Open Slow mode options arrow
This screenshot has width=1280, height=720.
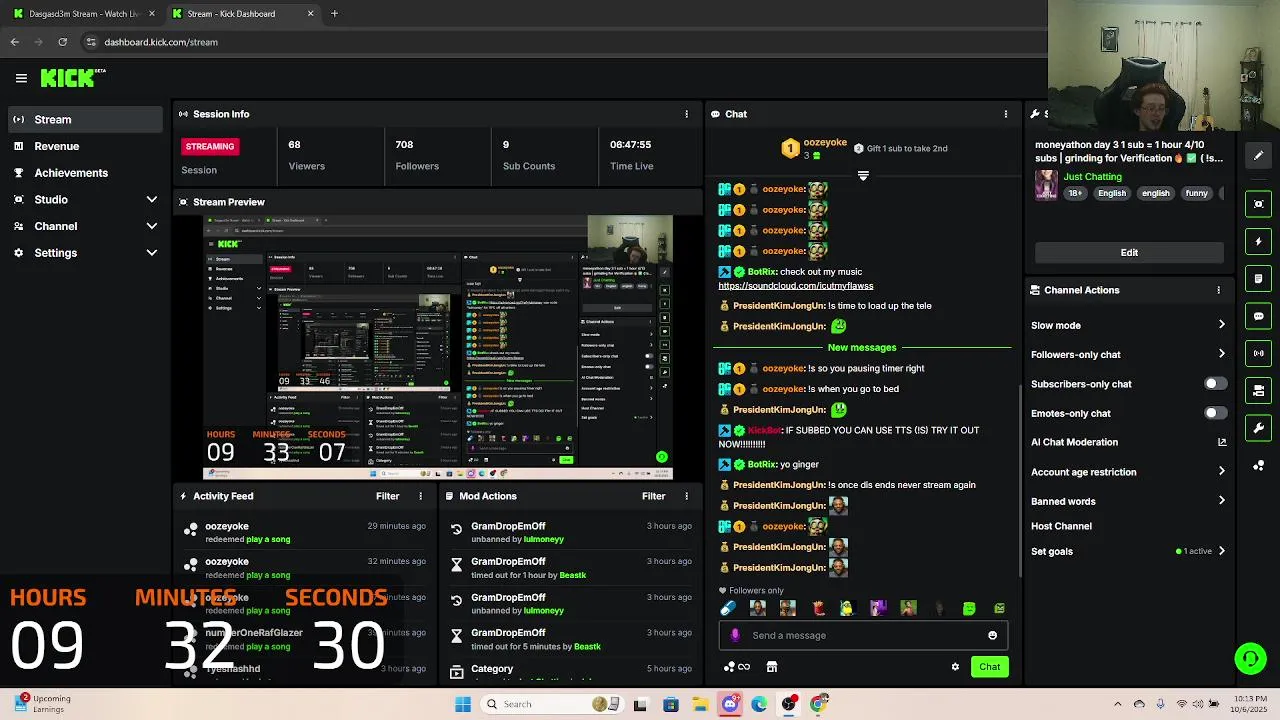[1221, 325]
